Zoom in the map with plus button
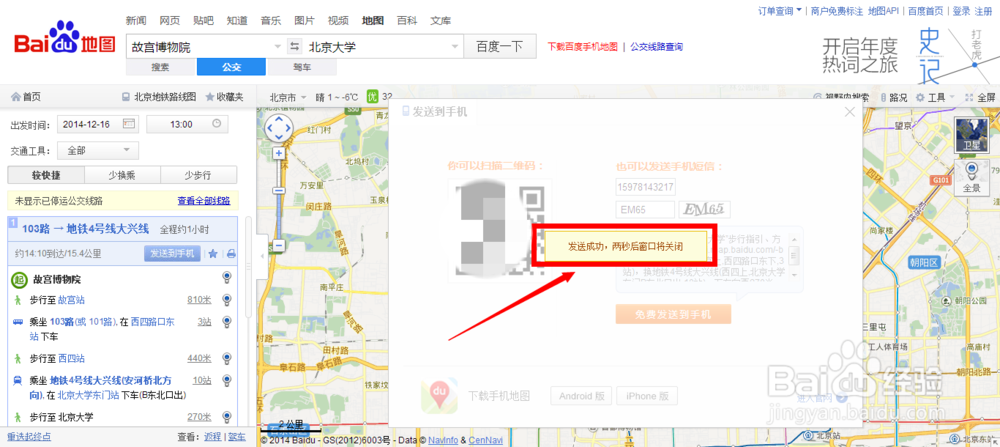1000x447 pixels. 279,153
